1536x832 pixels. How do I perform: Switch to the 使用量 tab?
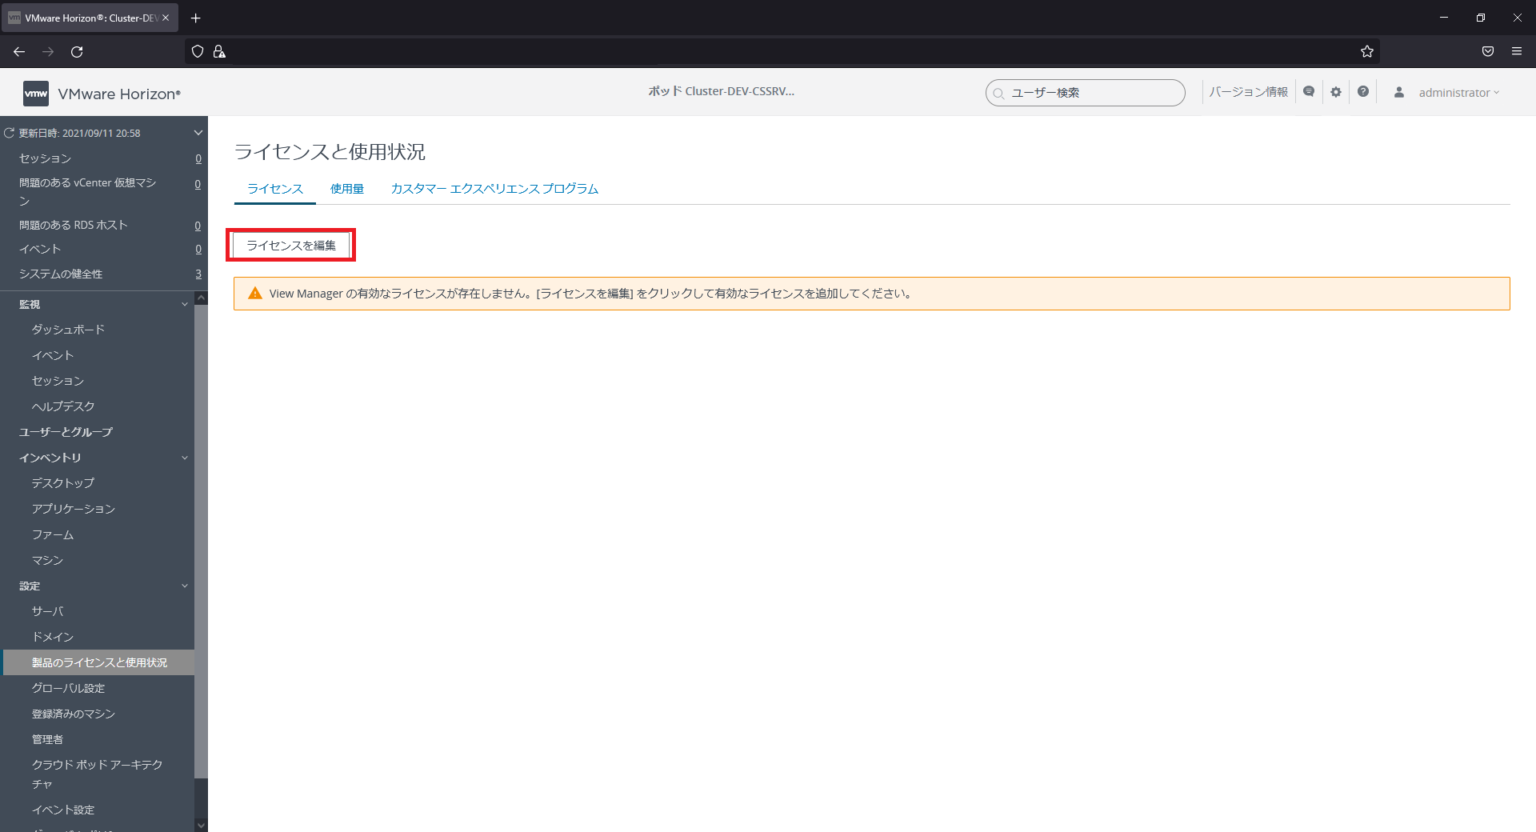point(347,188)
